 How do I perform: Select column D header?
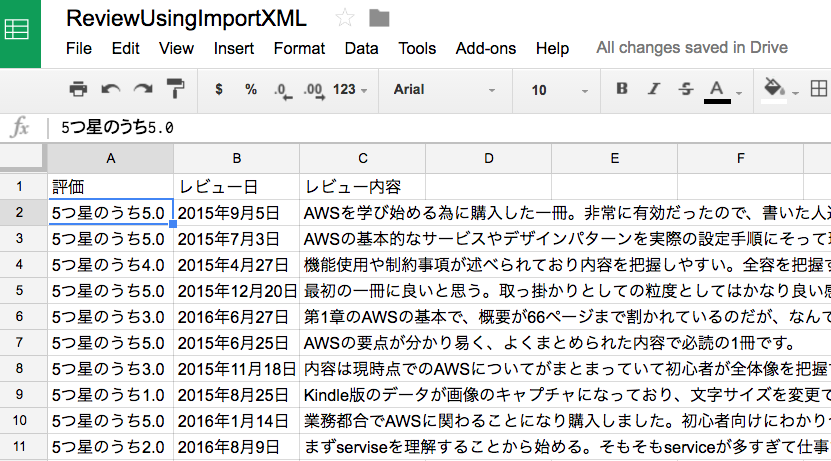pos(489,158)
